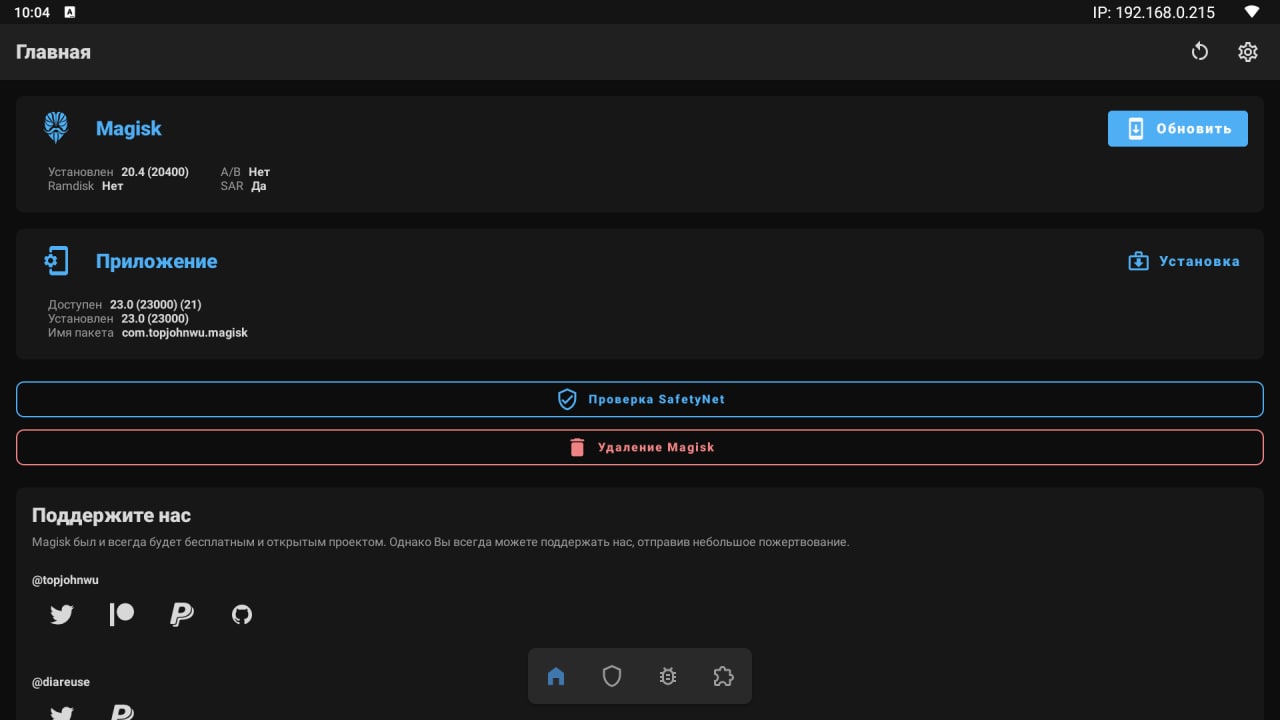Switch to the Home tab in bottom navigation
This screenshot has width=1280, height=720.
point(556,677)
